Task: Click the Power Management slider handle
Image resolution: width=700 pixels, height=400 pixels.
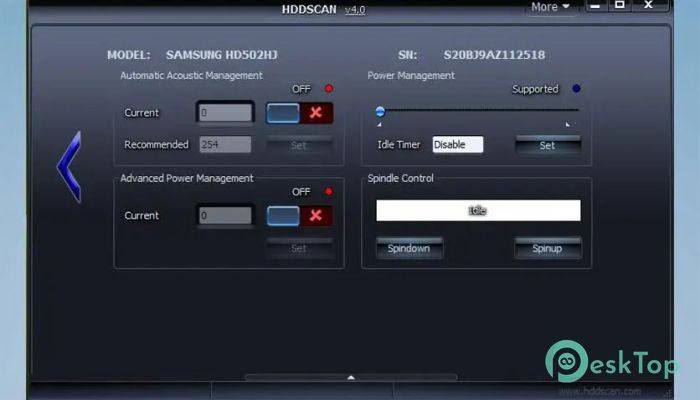Action: [x=380, y=111]
